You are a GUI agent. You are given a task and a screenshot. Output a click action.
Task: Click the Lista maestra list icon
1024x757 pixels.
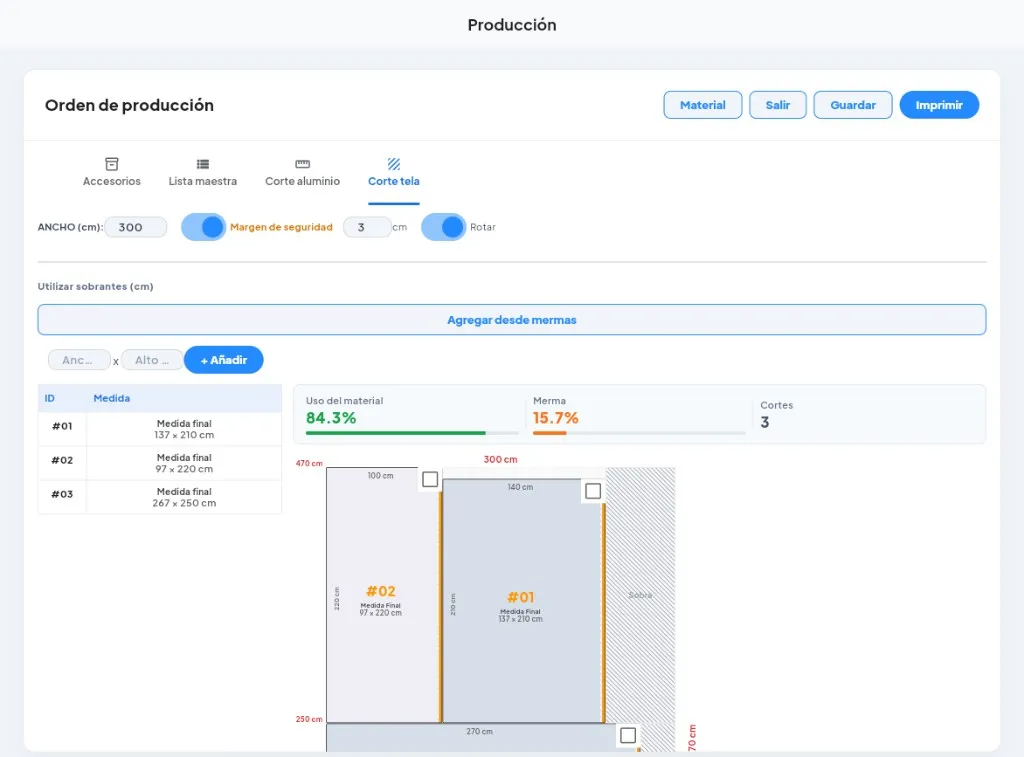[202, 164]
